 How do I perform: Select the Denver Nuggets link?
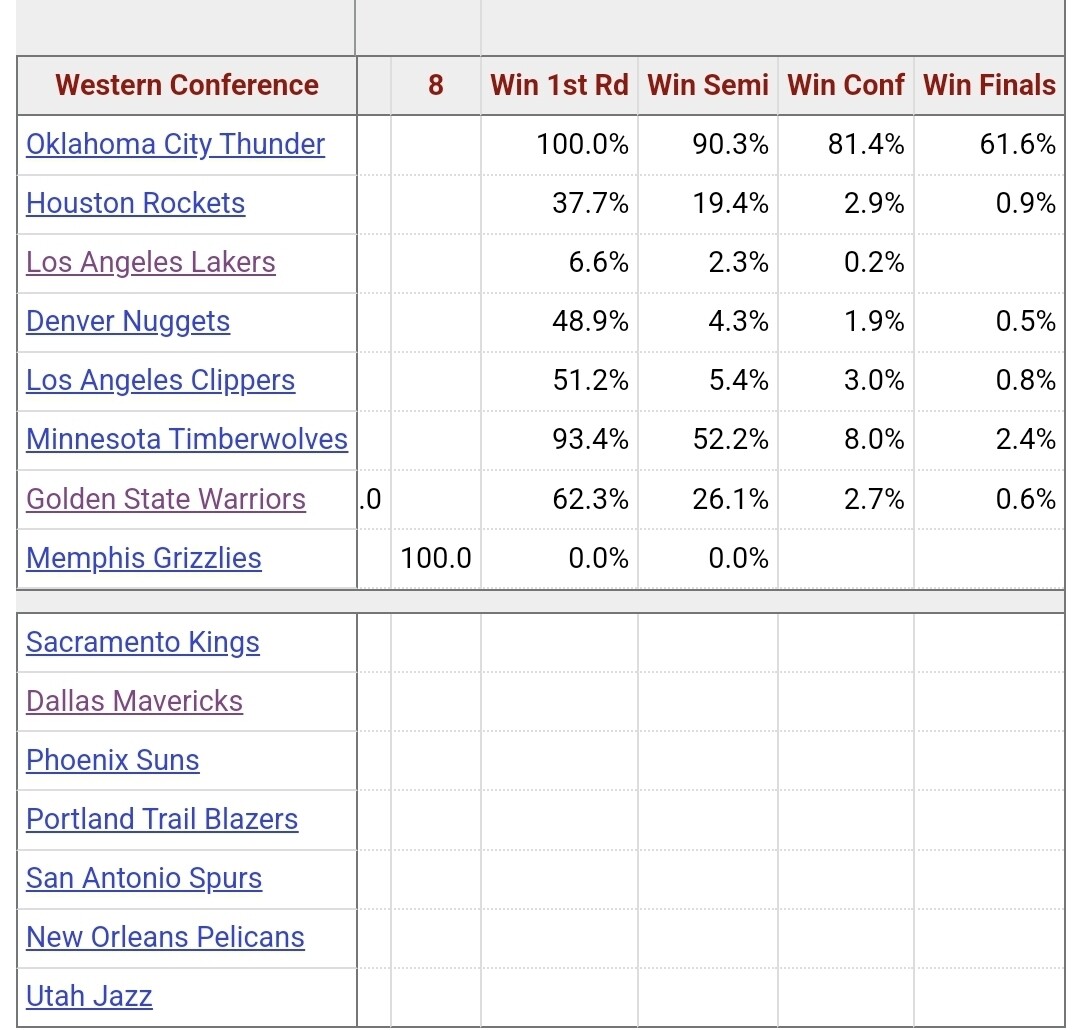[128, 321]
